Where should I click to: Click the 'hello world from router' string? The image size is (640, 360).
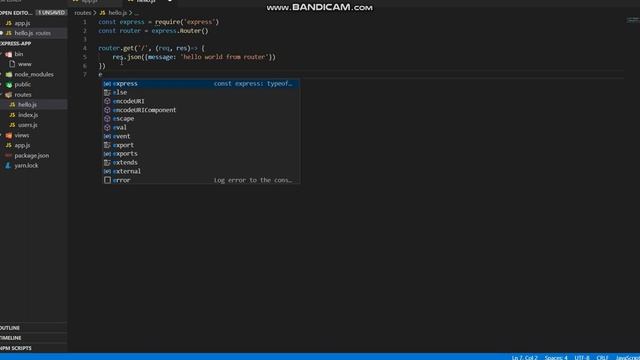pyautogui.click(x=224, y=57)
